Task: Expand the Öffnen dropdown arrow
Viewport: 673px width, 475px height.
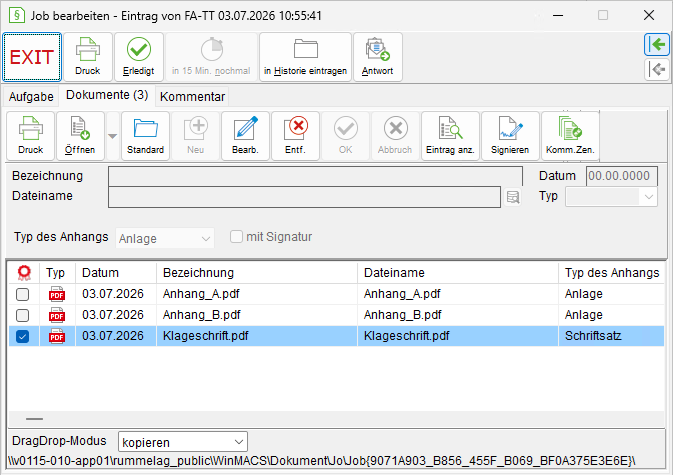Action: pos(112,136)
